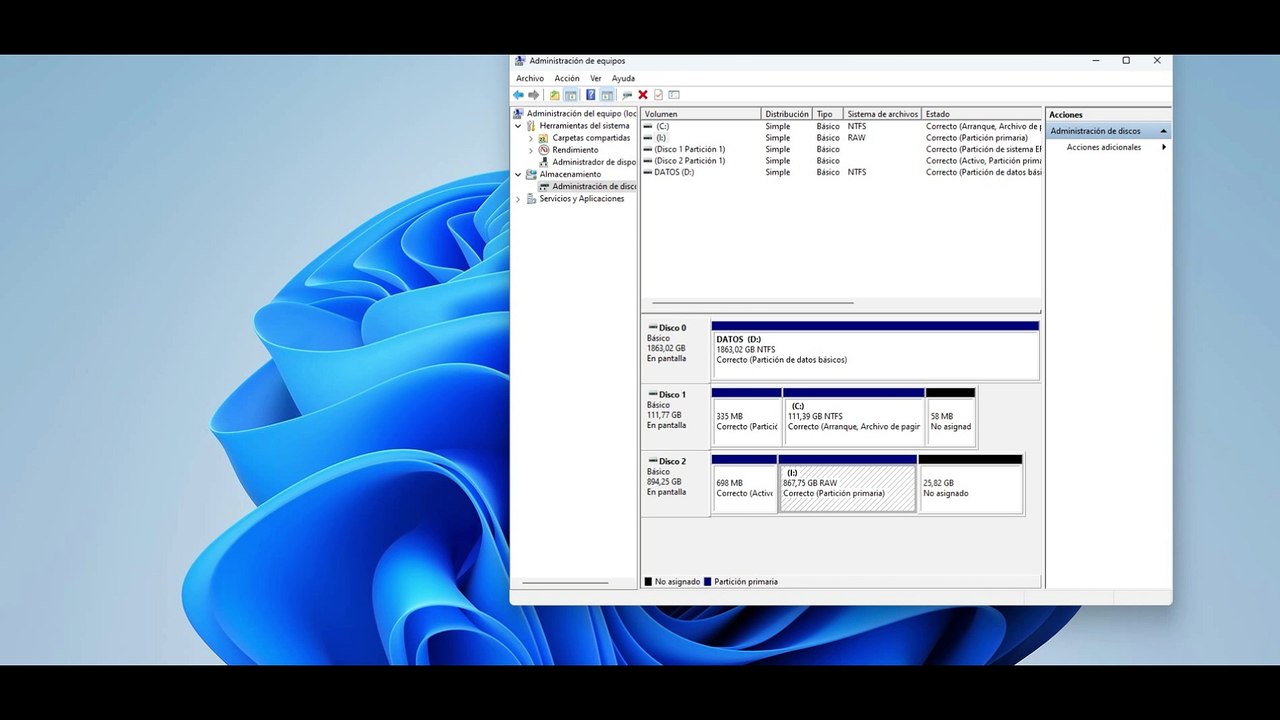Select the (Disco 2 Partición 1) volume row
The image size is (1280, 720).
pyautogui.click(x=842, y=161)
